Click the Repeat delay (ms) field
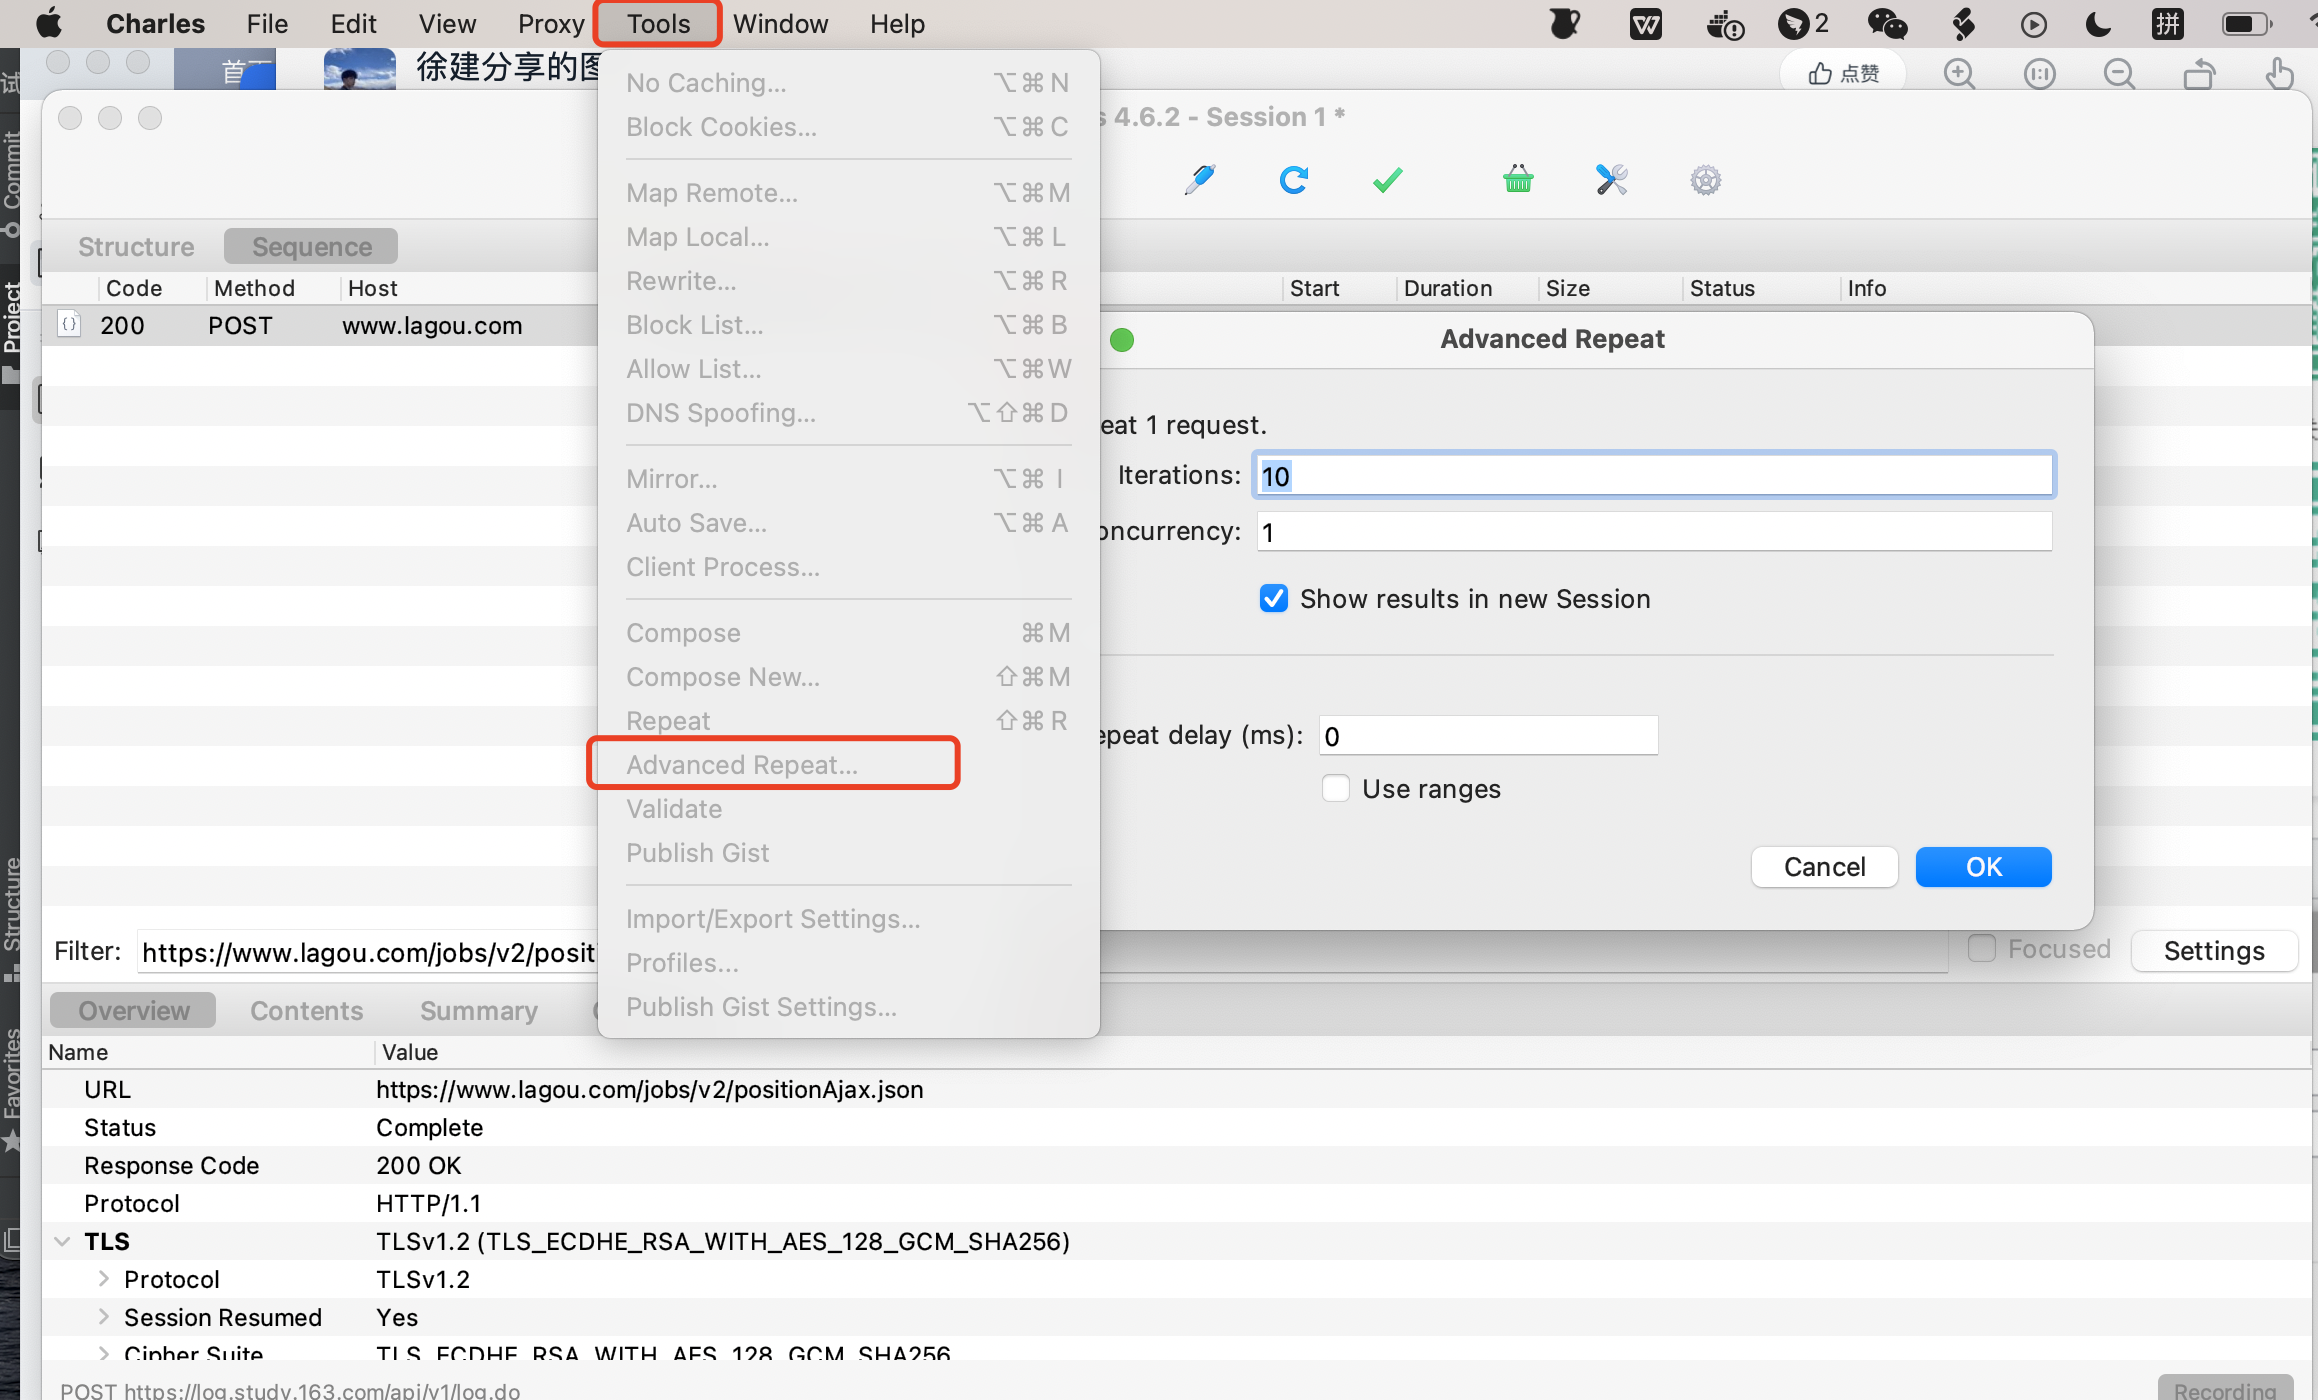This screenshot has height=1400, width=2318. click(x=1488, y=735)
